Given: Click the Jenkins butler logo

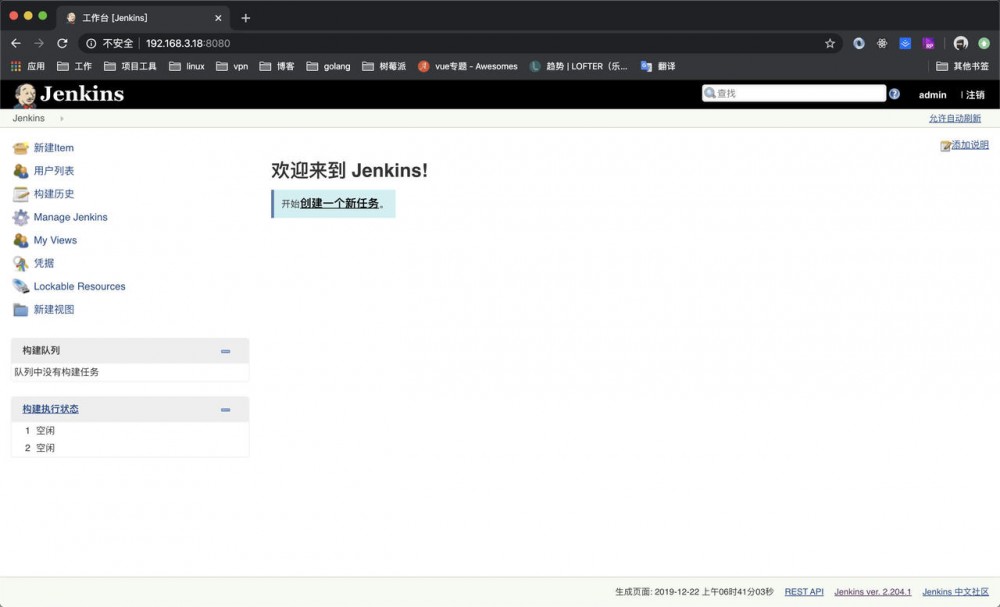Looking at the screenshot, I should 27,94.
